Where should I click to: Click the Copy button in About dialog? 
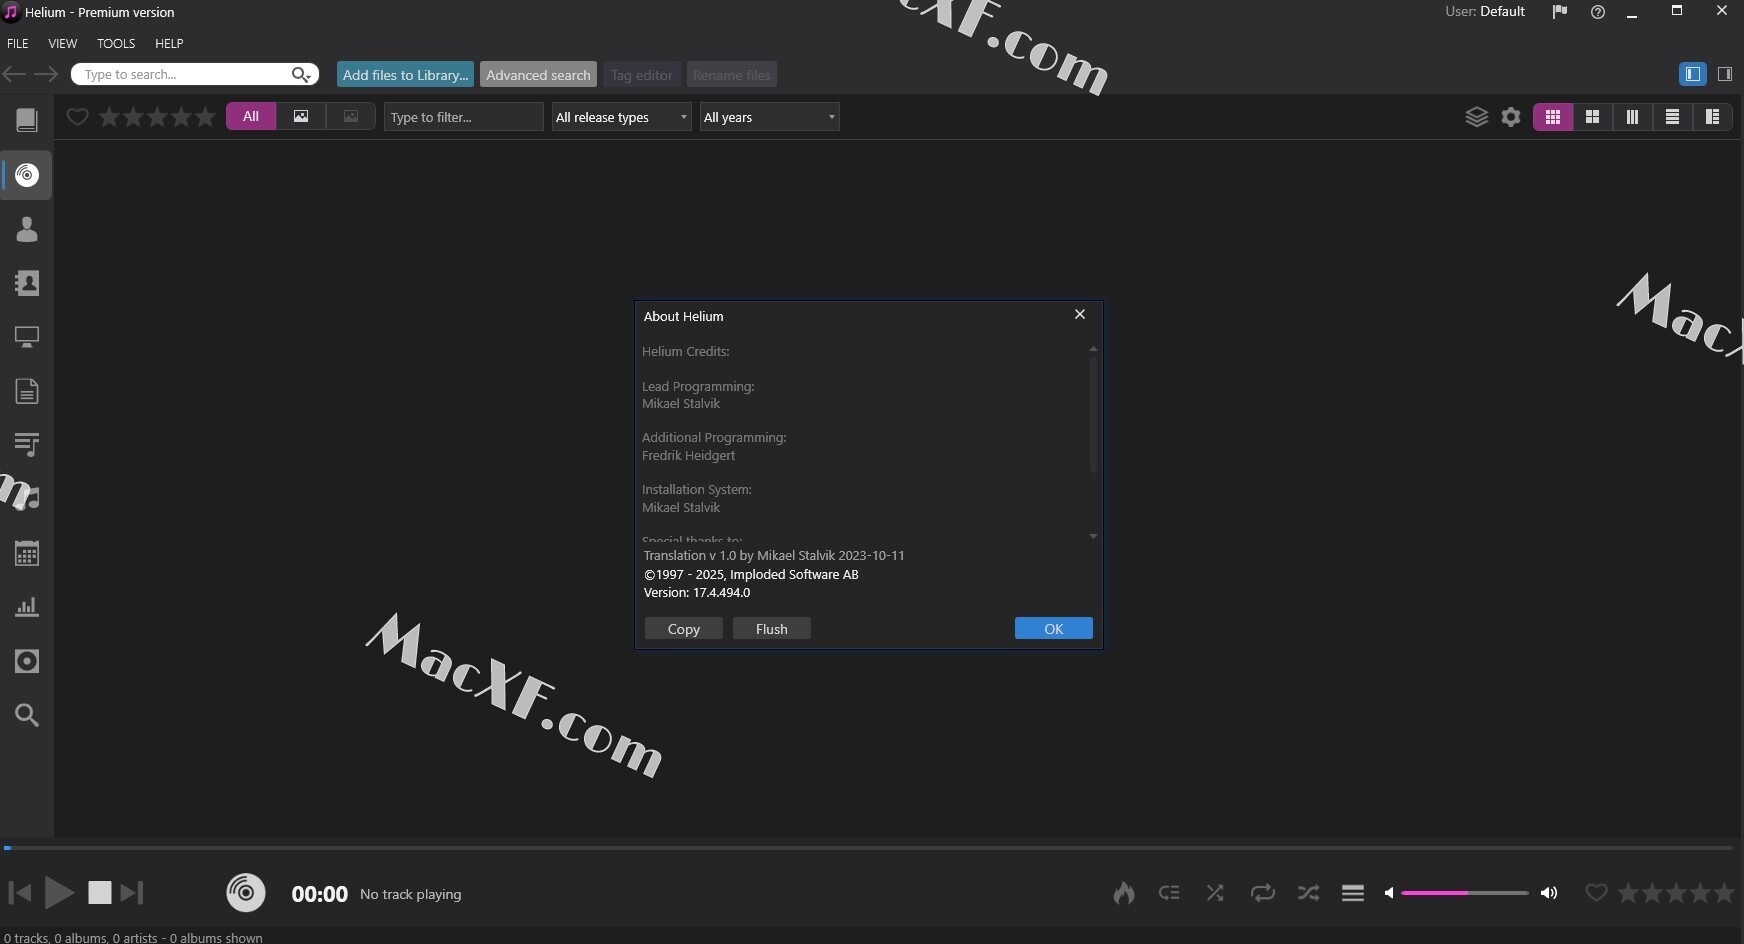pos(683,629)
